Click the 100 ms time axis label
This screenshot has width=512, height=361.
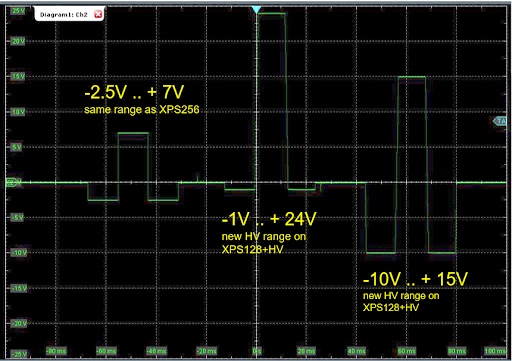click(x=495, y=351)
